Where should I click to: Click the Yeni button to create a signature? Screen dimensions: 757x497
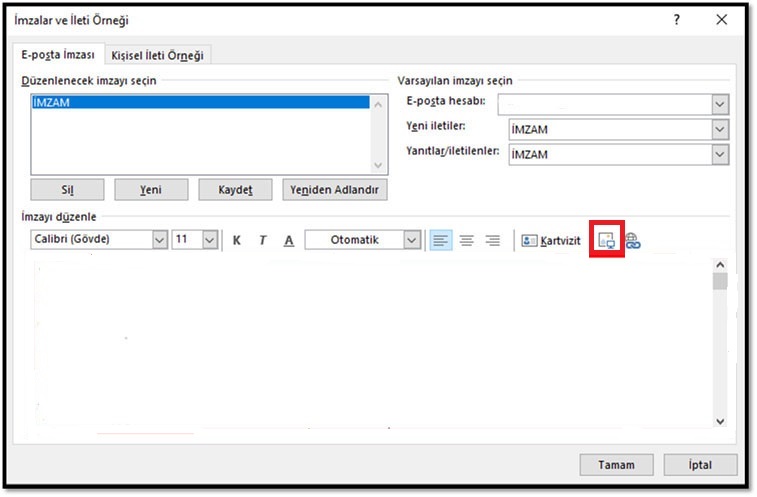click(151, 189)
